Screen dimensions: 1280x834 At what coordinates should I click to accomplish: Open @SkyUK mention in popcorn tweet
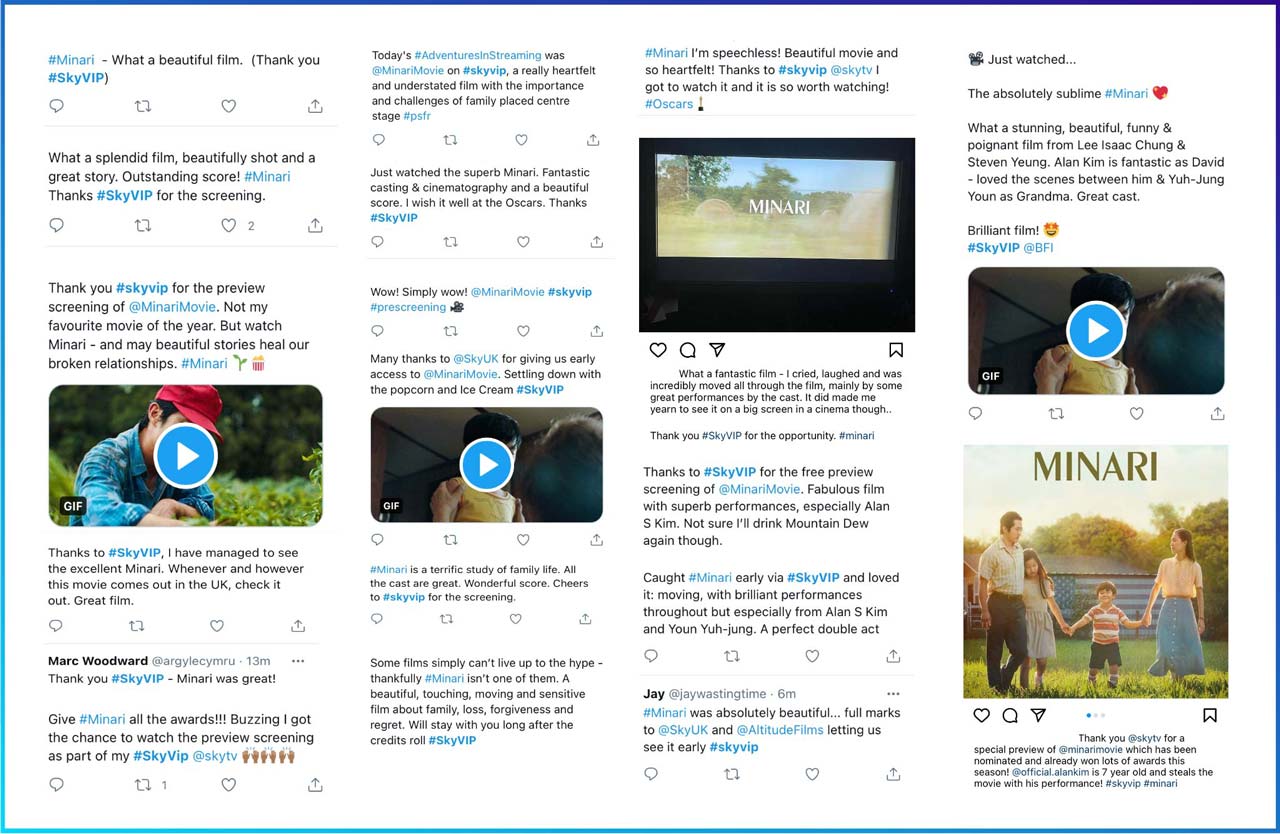(476, 359)
